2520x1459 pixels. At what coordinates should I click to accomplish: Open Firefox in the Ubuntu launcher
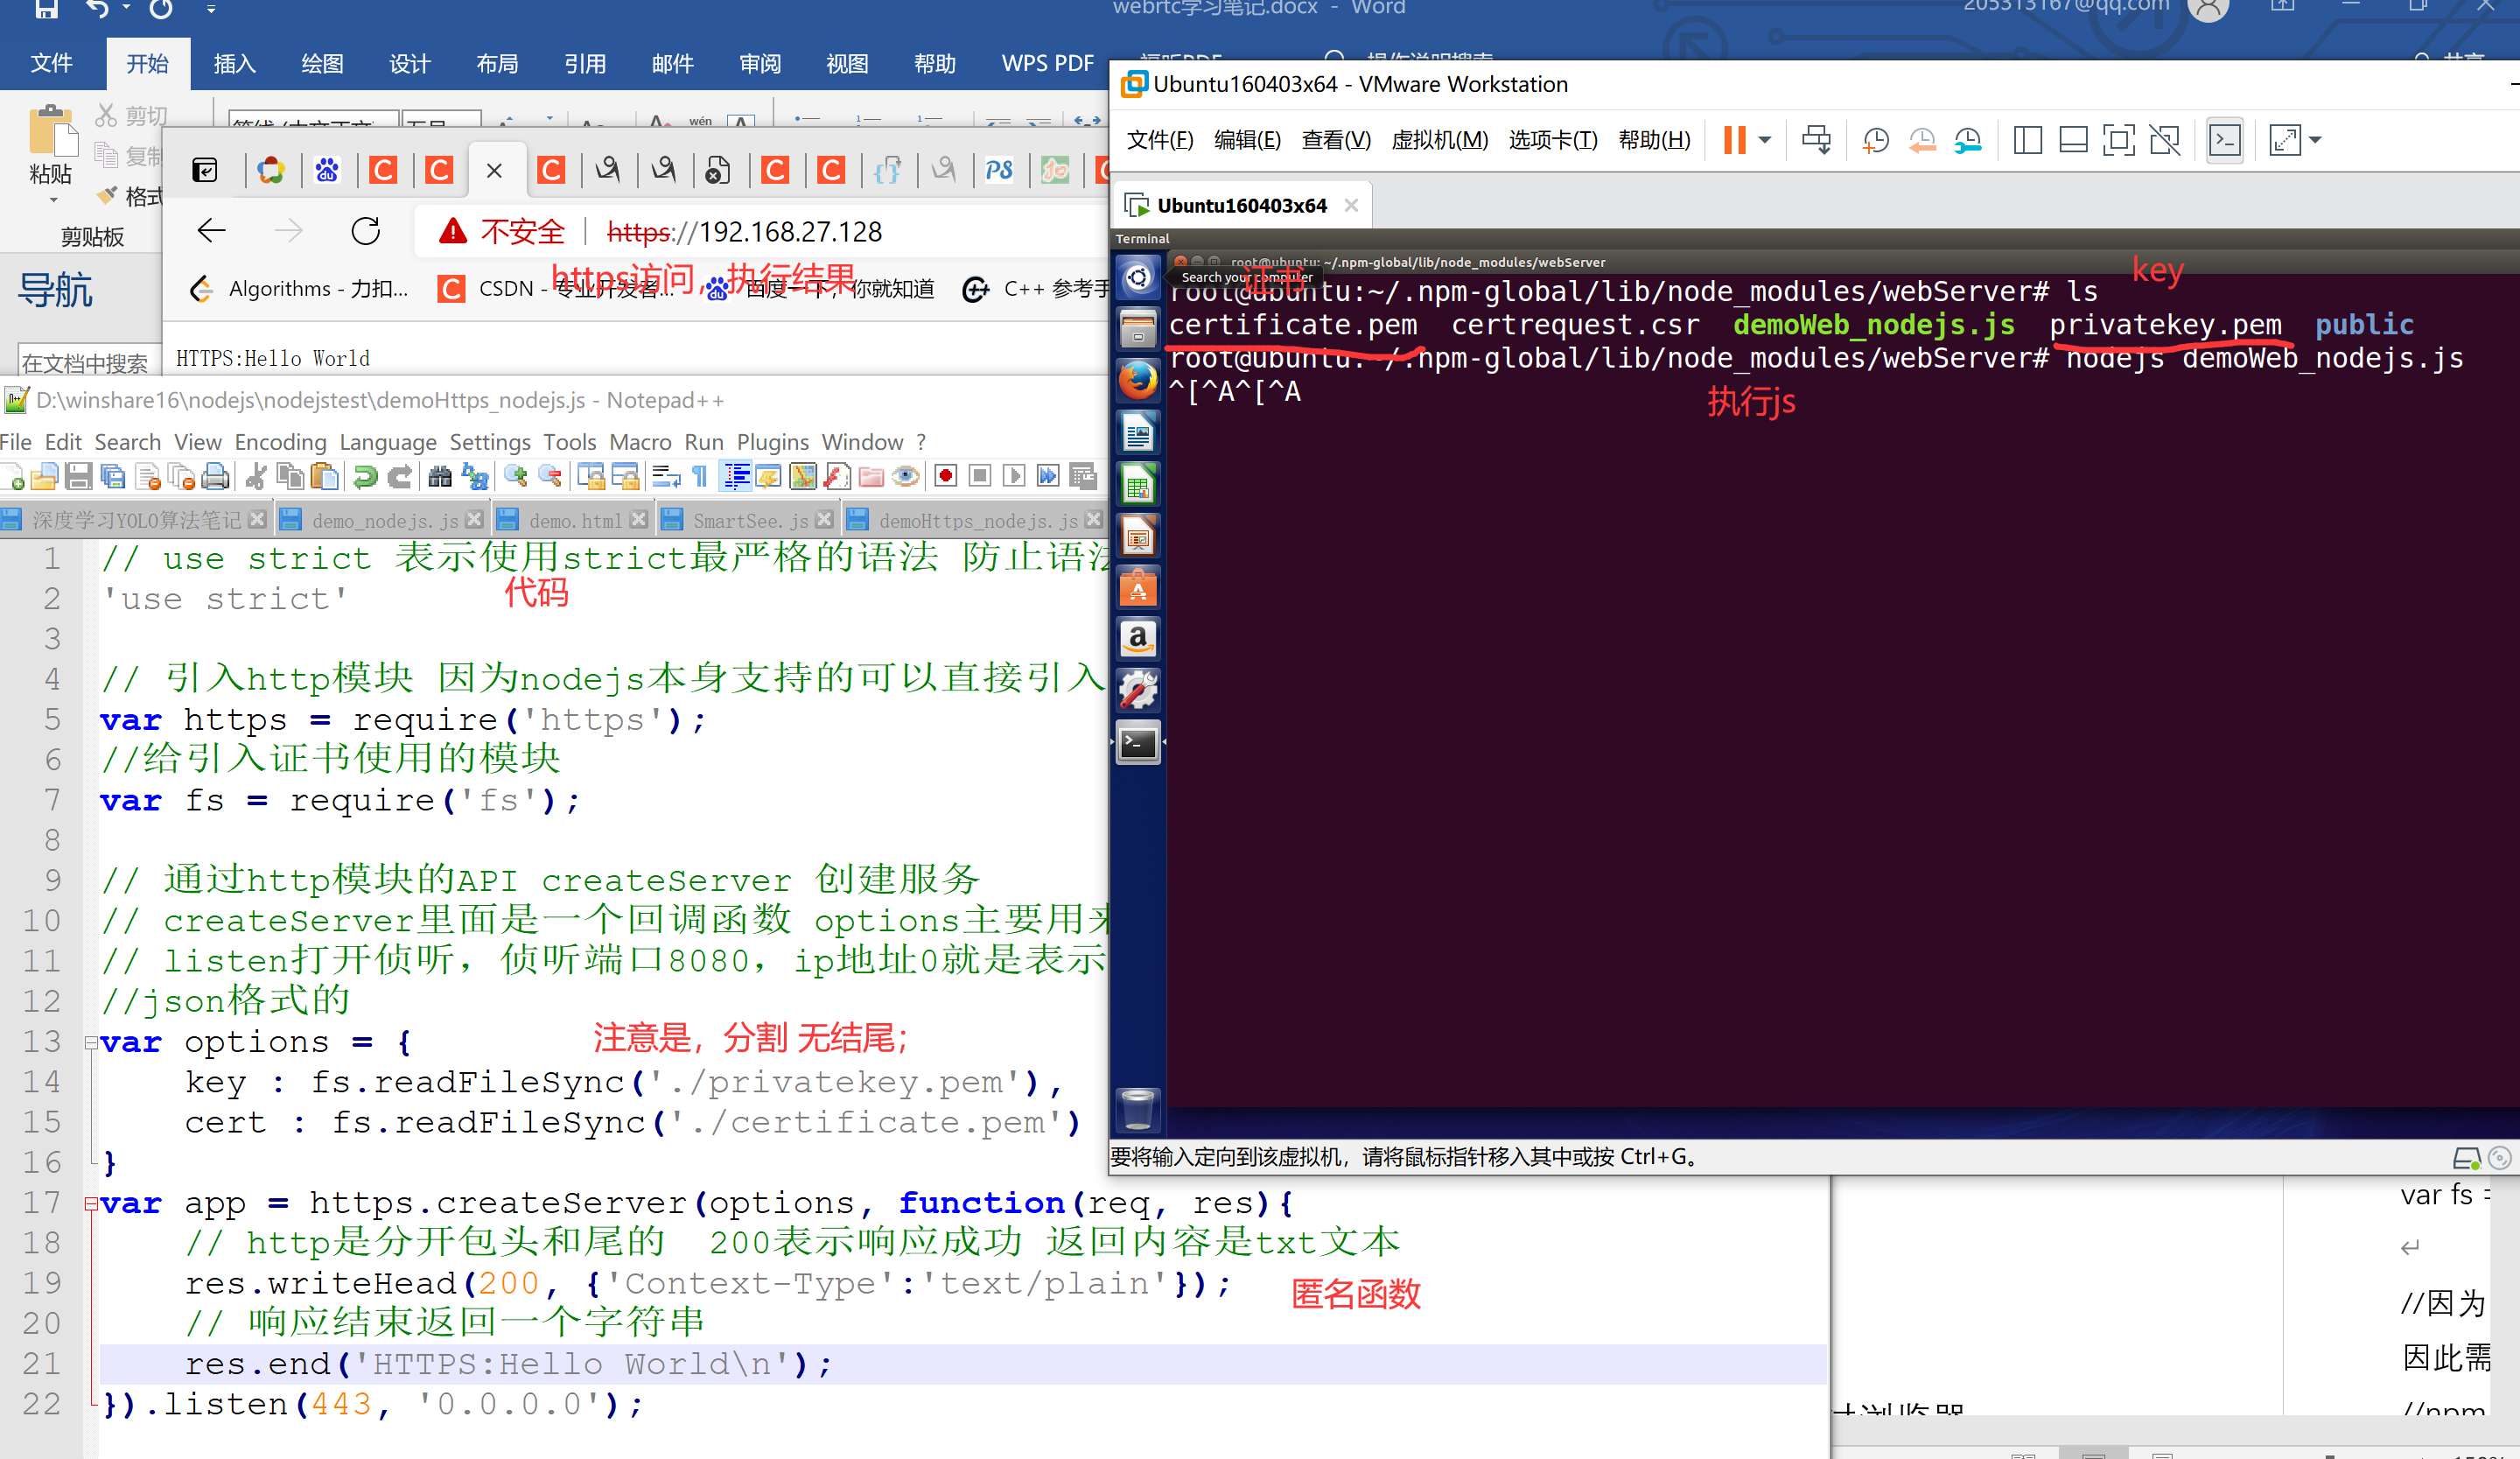1138,380
